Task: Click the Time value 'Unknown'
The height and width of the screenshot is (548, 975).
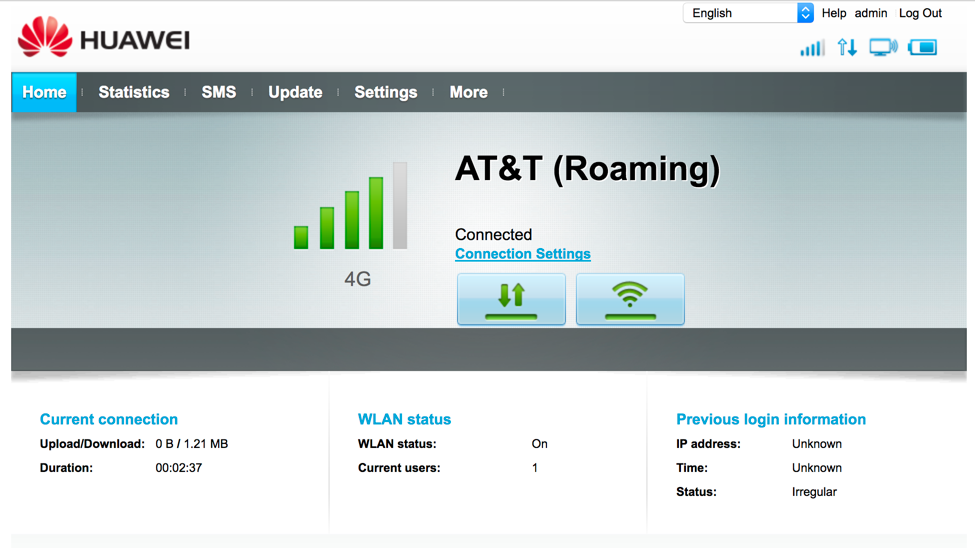Action: coord(817,468)
